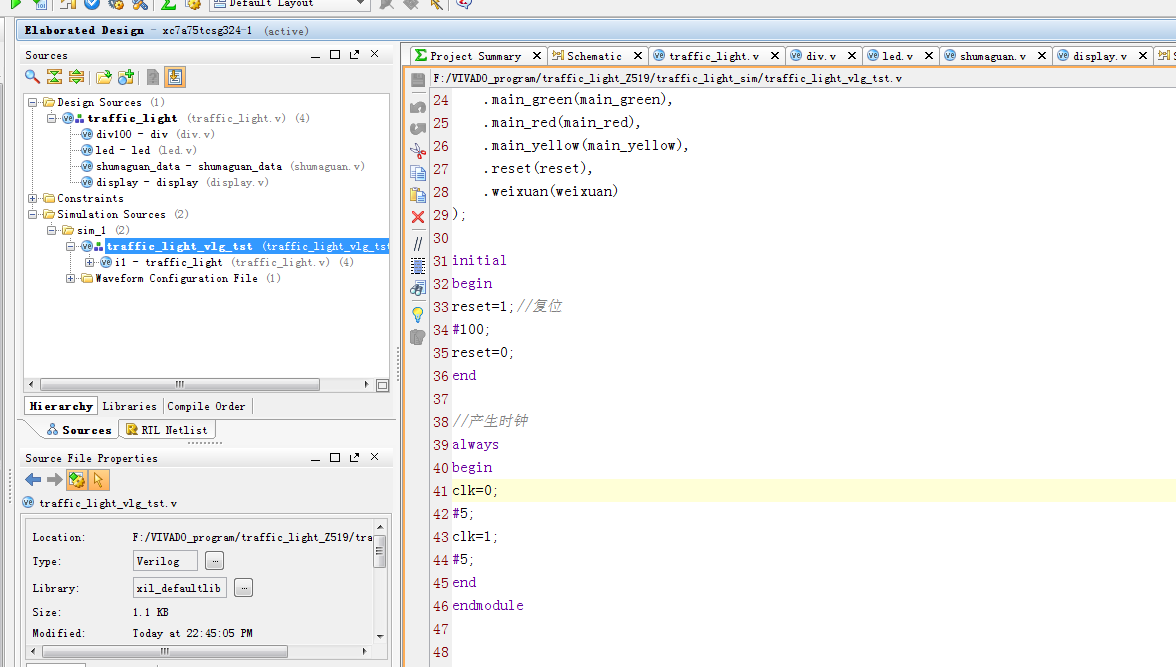Collapse the traffic_light_vlg_tst node
Image resolution: width=1176 pixels, height=667 pixels.
click(70, 246)
